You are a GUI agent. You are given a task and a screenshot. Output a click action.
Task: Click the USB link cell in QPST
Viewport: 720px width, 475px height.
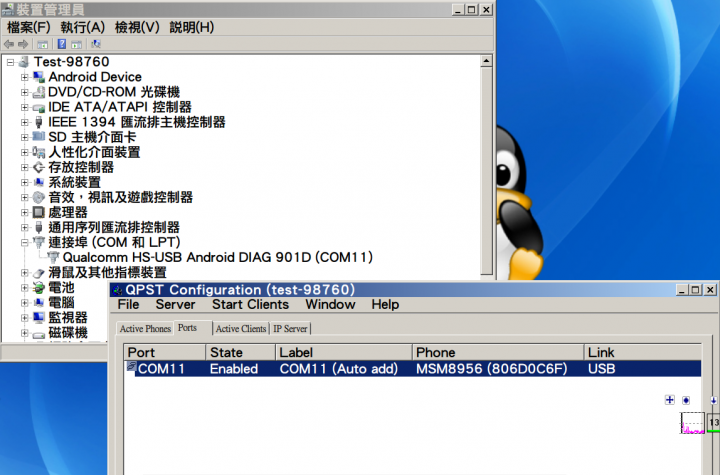pyautogui.click(x=602, y=369)
